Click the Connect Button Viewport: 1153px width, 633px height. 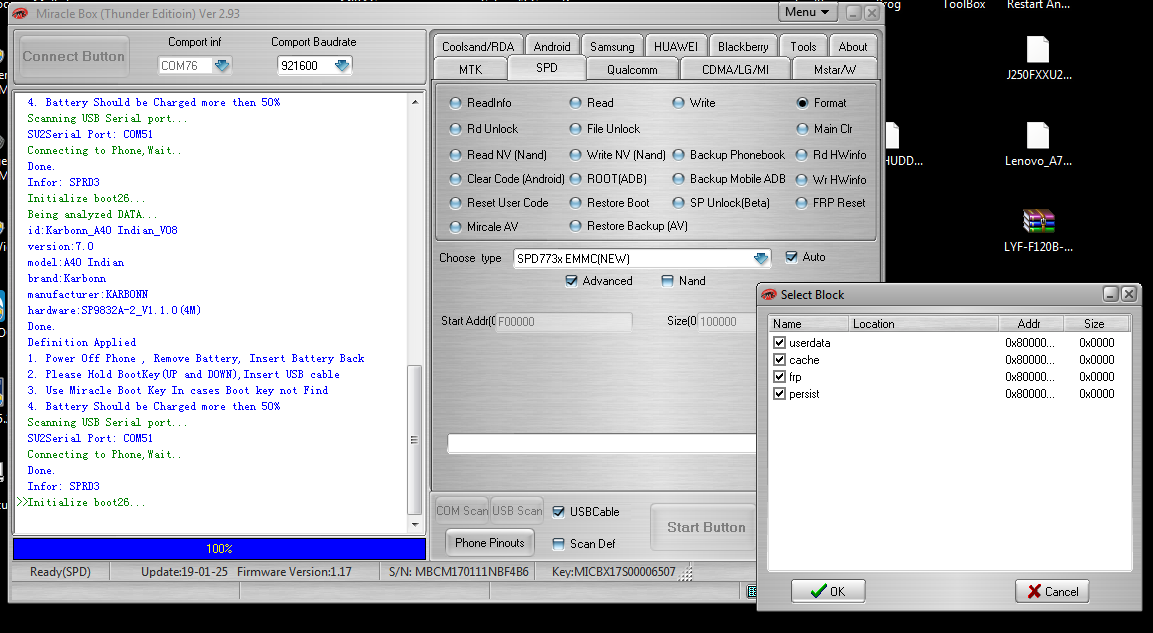(x=74, y=57)
